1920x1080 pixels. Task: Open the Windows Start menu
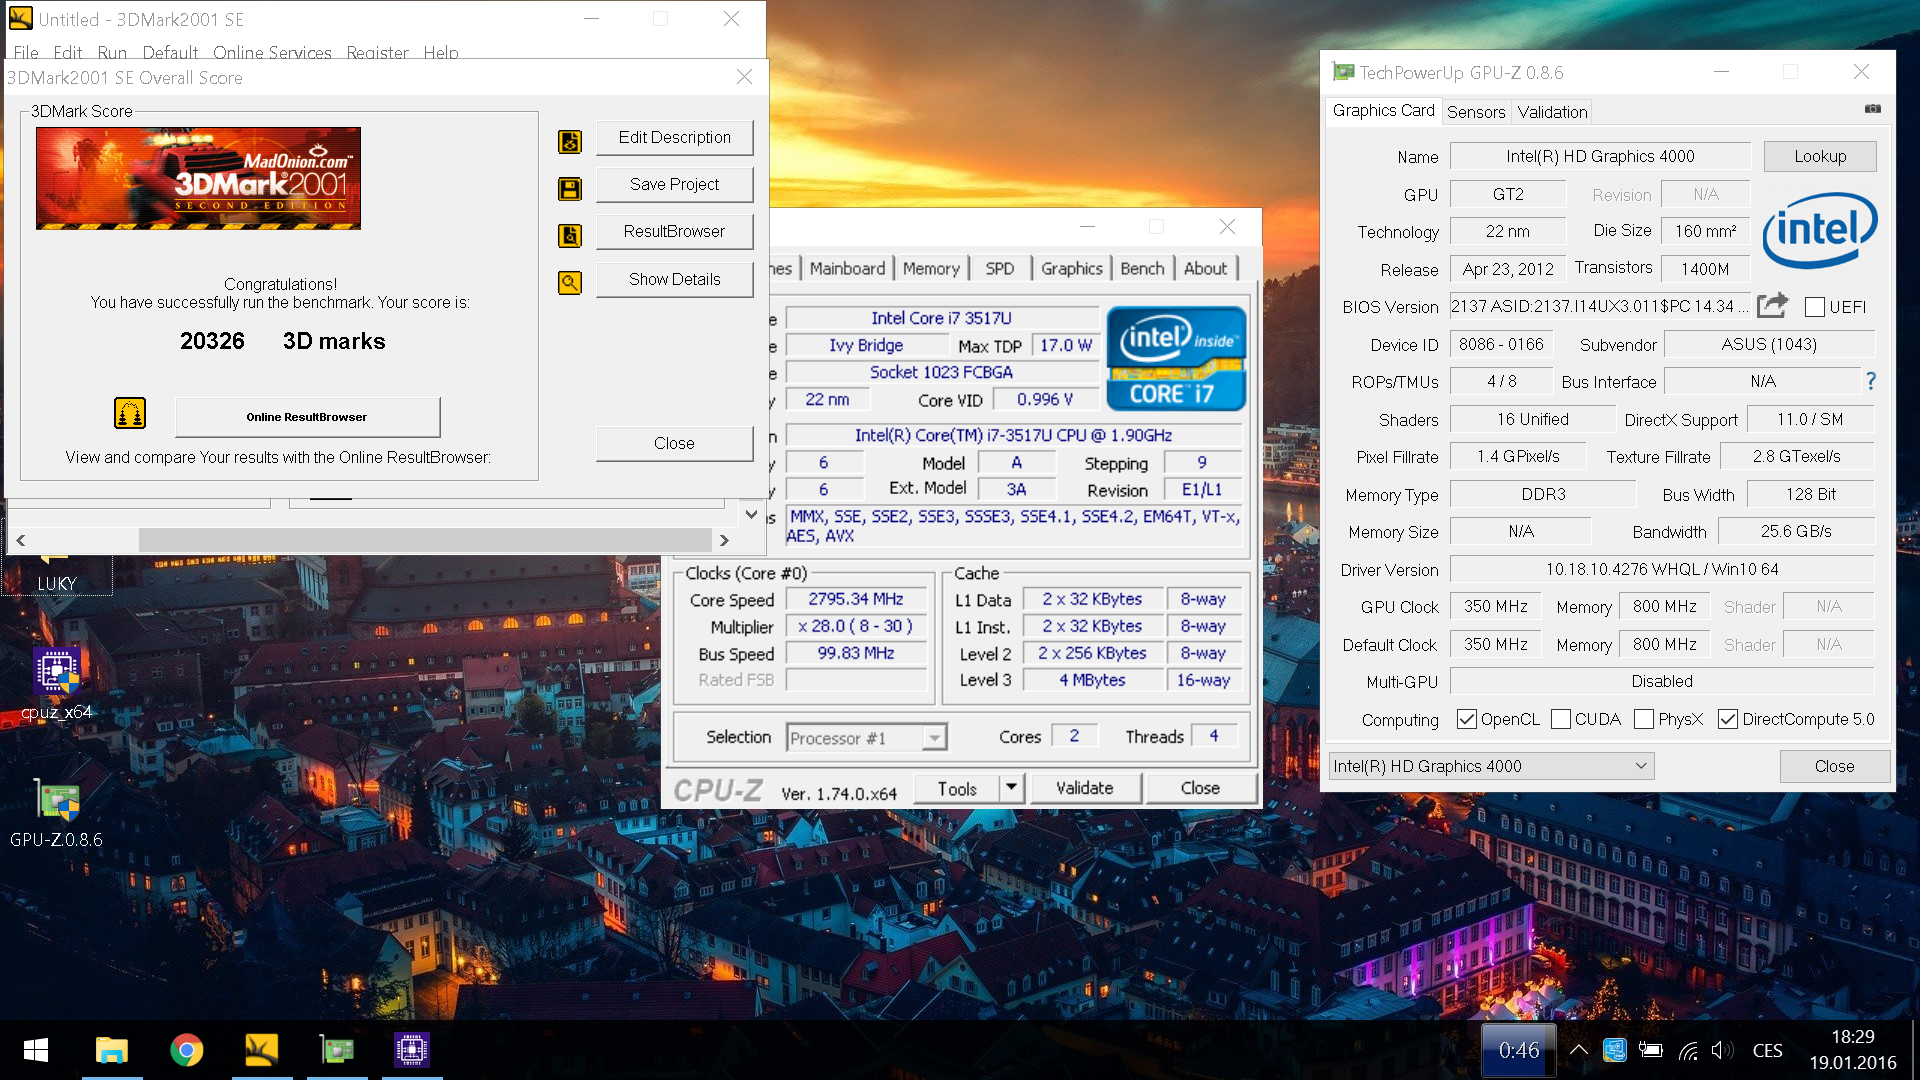tap(36, 1050)
